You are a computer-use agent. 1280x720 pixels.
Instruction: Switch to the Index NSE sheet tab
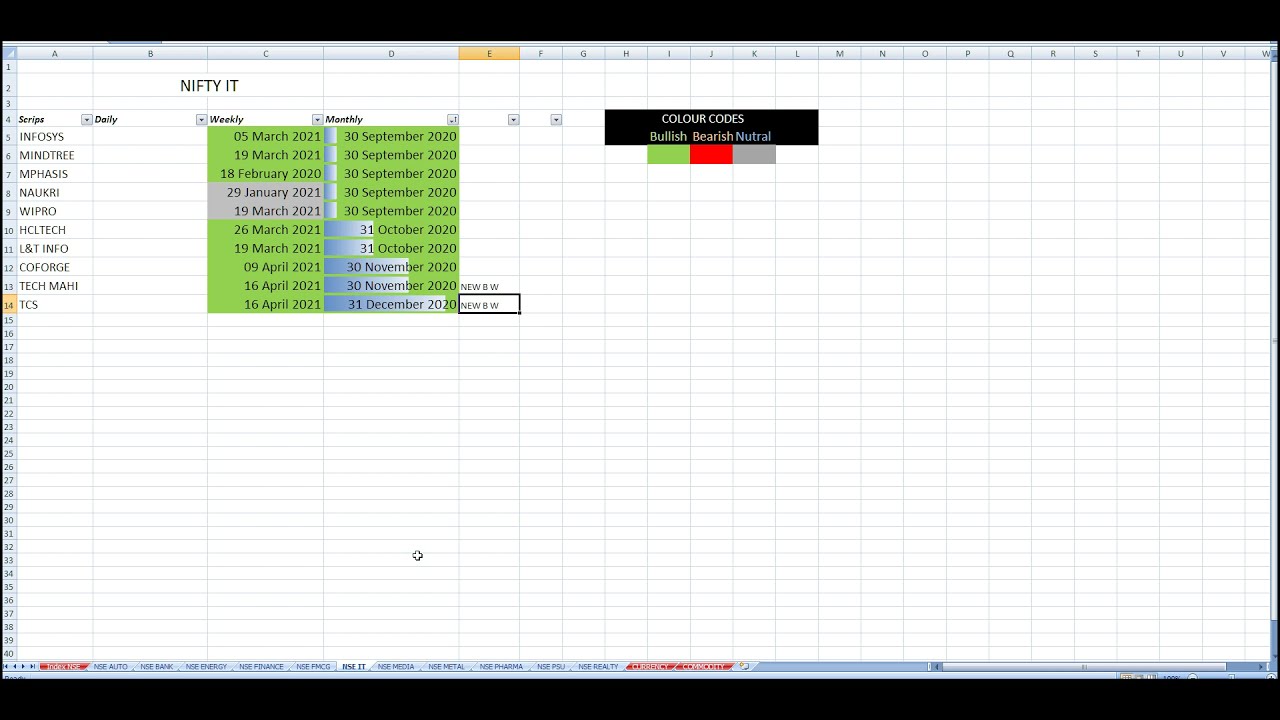(x=62, y=667)
